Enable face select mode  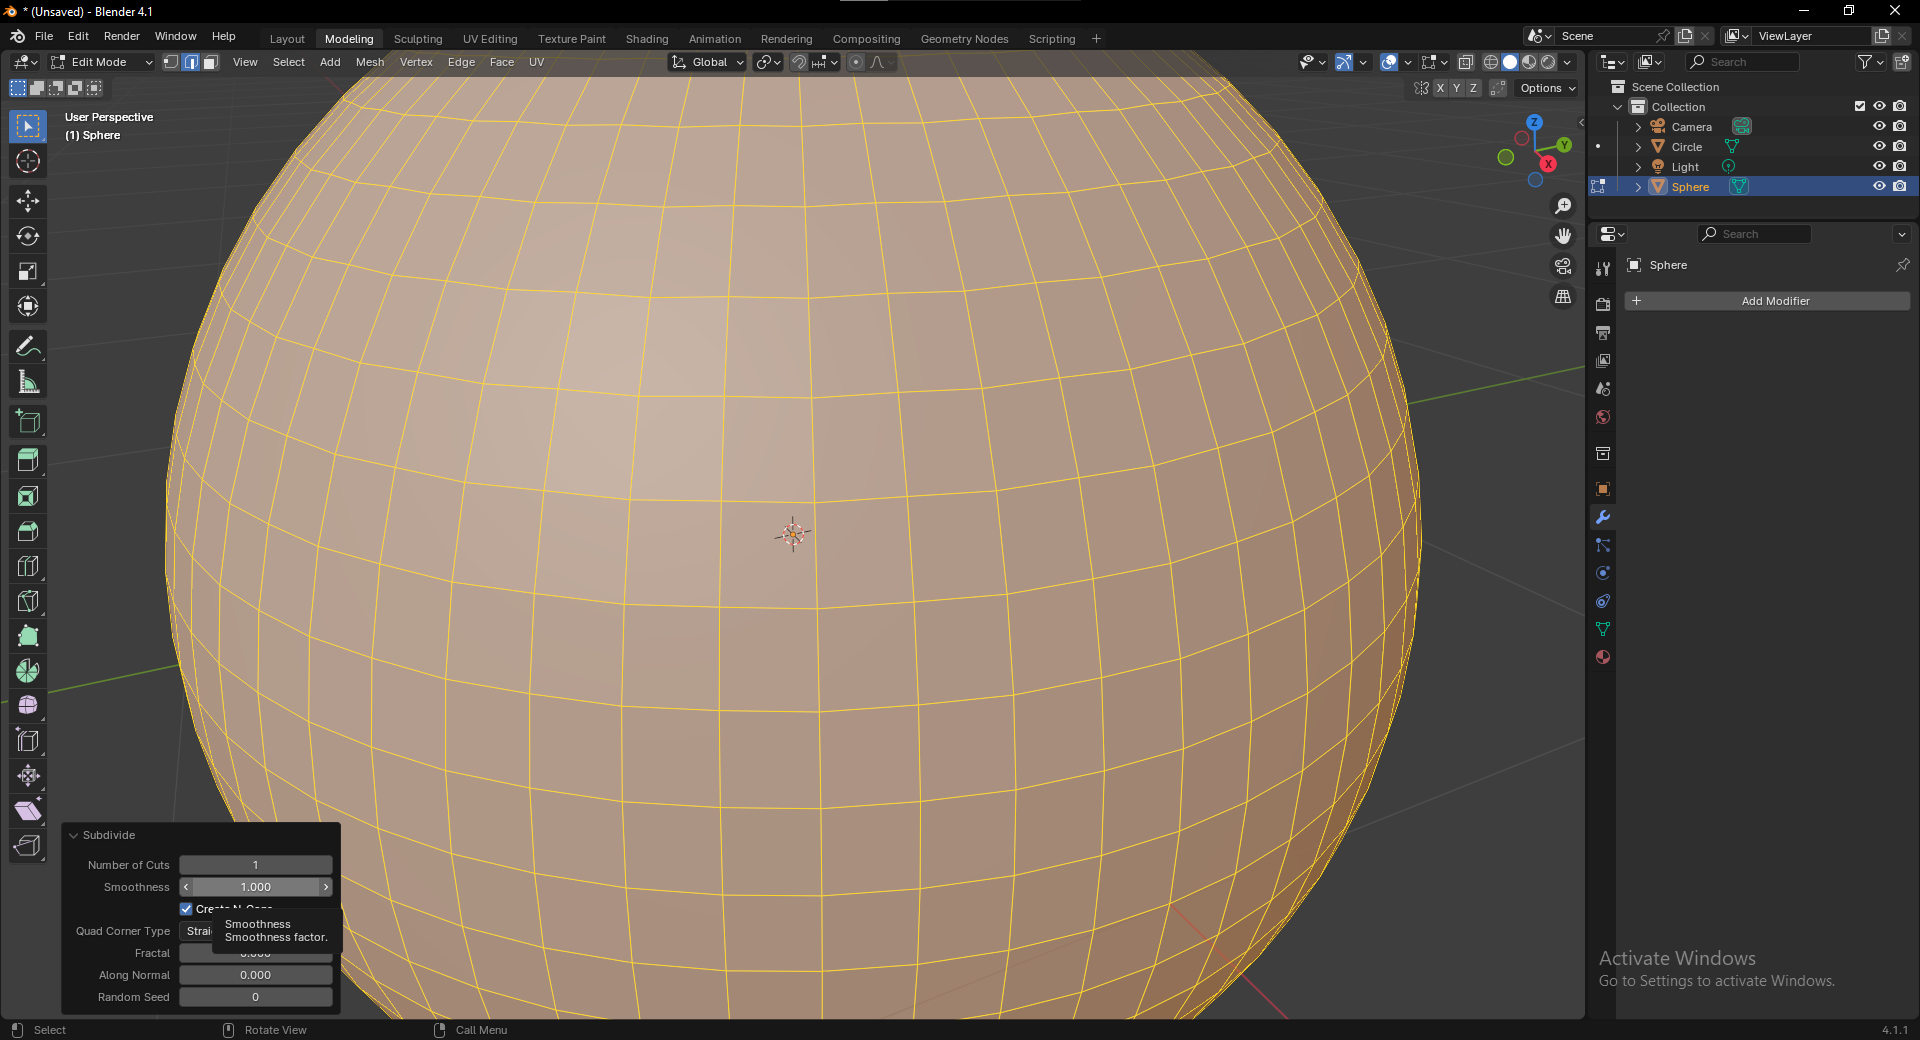tap(211, 62)
